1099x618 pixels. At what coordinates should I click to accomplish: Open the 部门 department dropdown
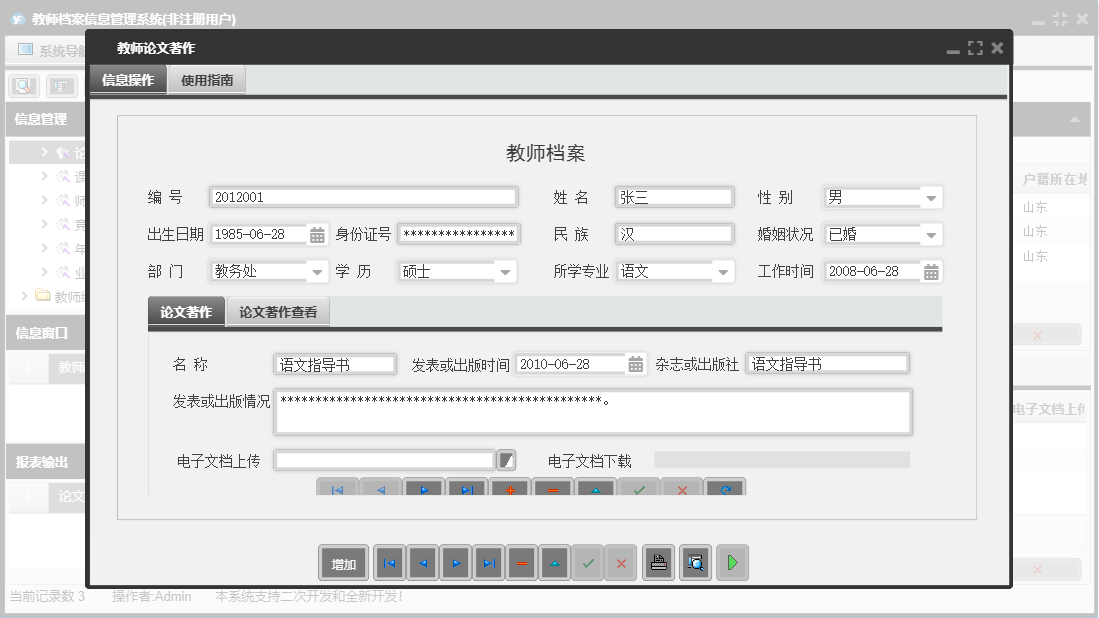click(318, 271)
